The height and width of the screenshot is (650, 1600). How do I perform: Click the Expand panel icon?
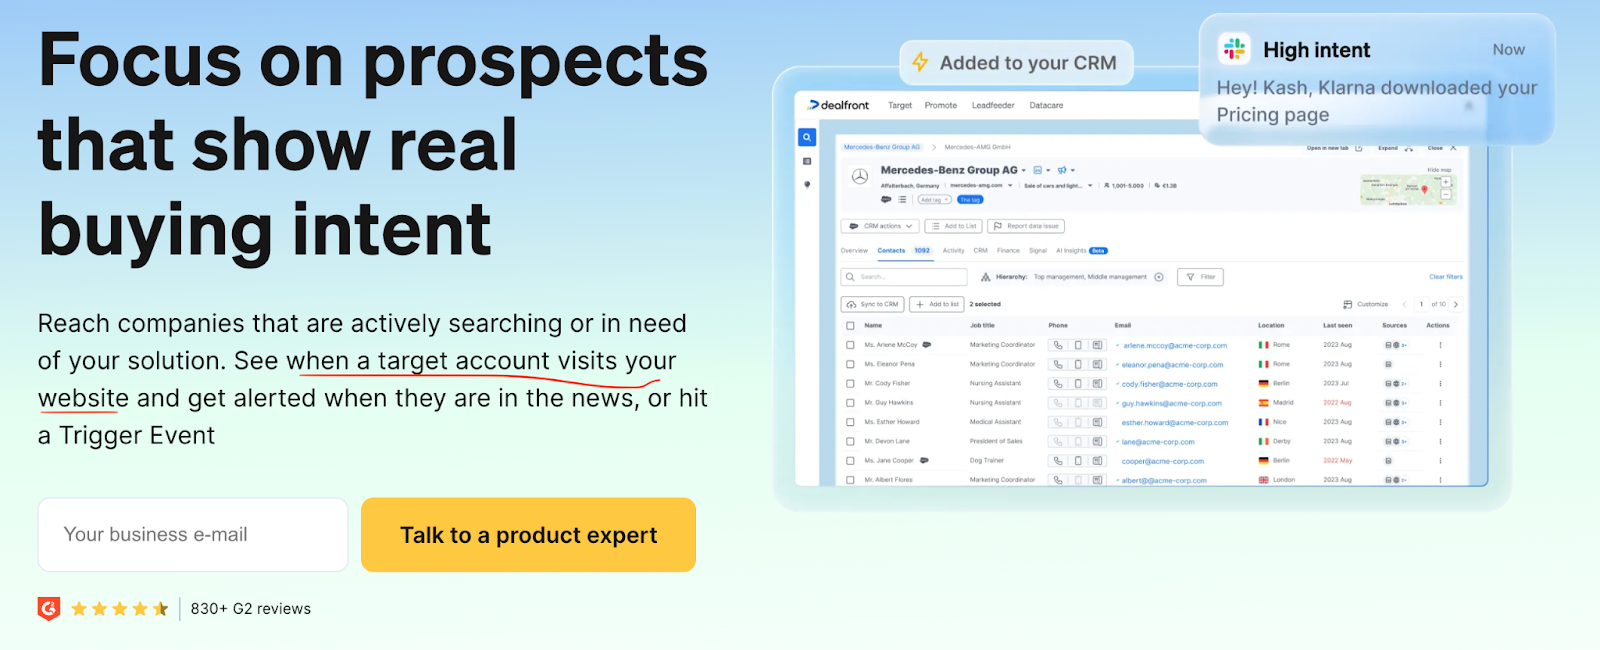pos(1408,148)
